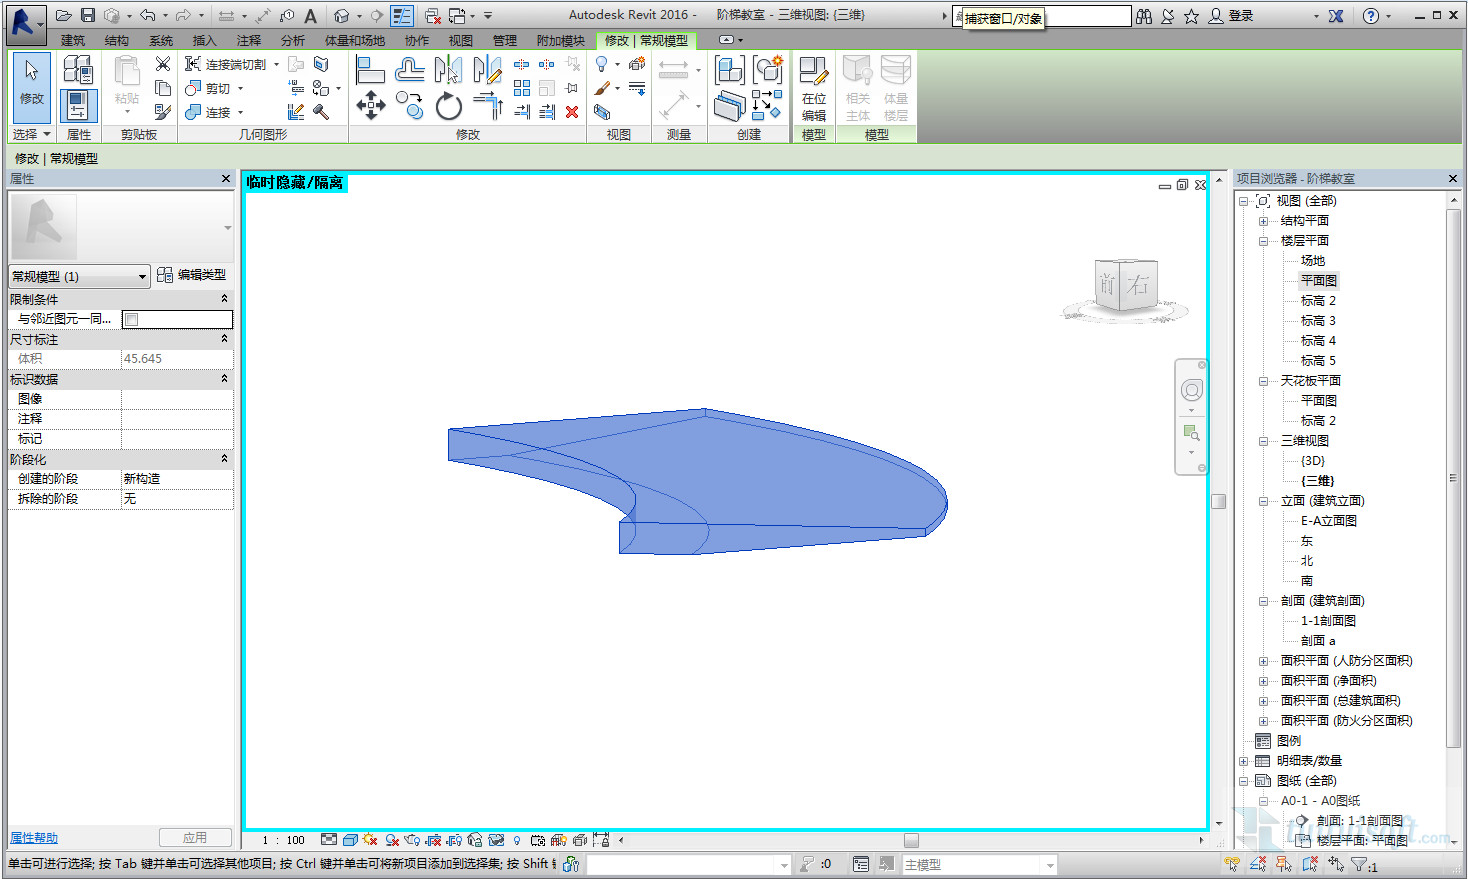Select the Move tool in the ribbon
The image size is (1468, 879).
click(371, 105)
